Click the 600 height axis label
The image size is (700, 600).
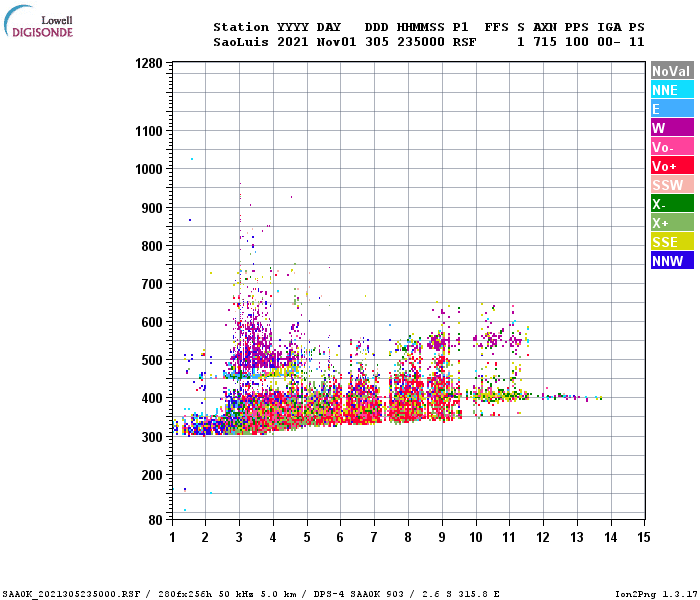click(x=152, y=322)
